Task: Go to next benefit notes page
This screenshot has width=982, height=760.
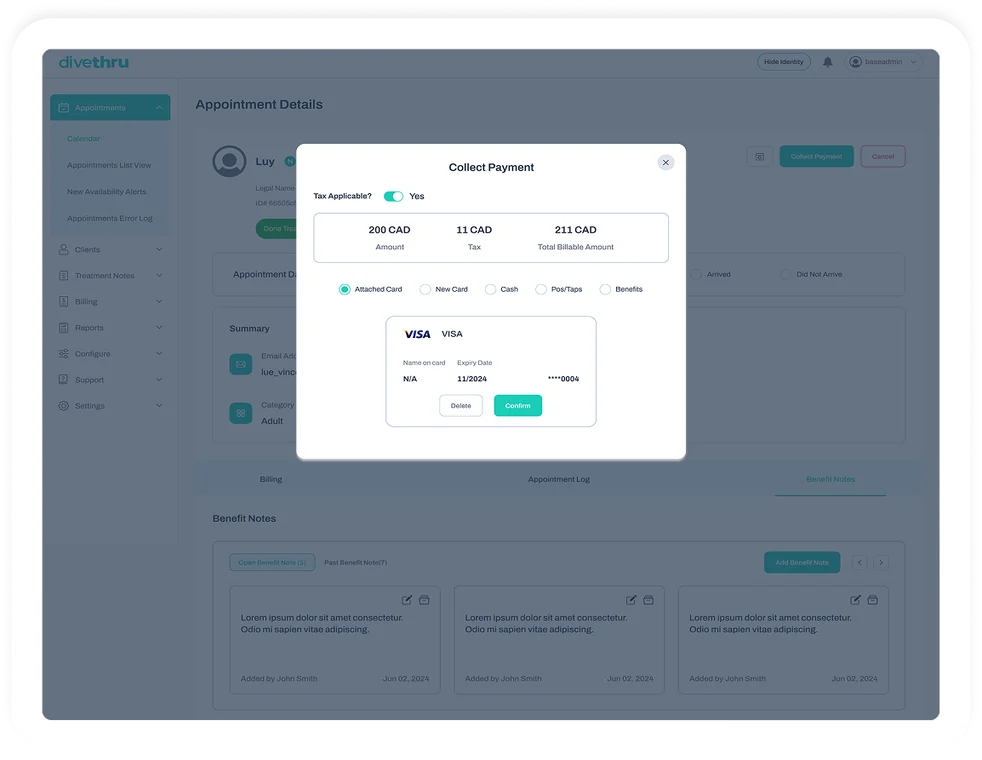Action: click(881, 563)
